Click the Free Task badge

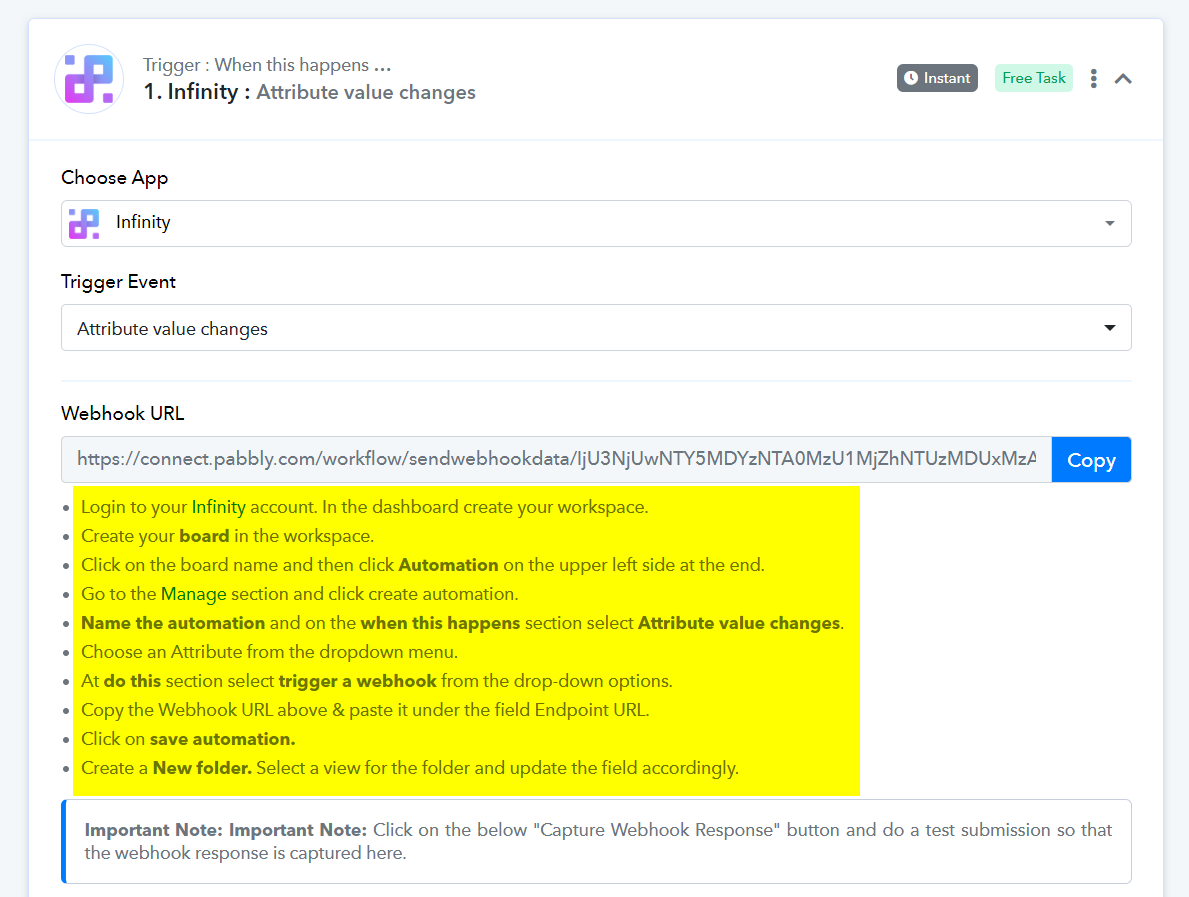pyautogui.click(x=1034, y=78)
